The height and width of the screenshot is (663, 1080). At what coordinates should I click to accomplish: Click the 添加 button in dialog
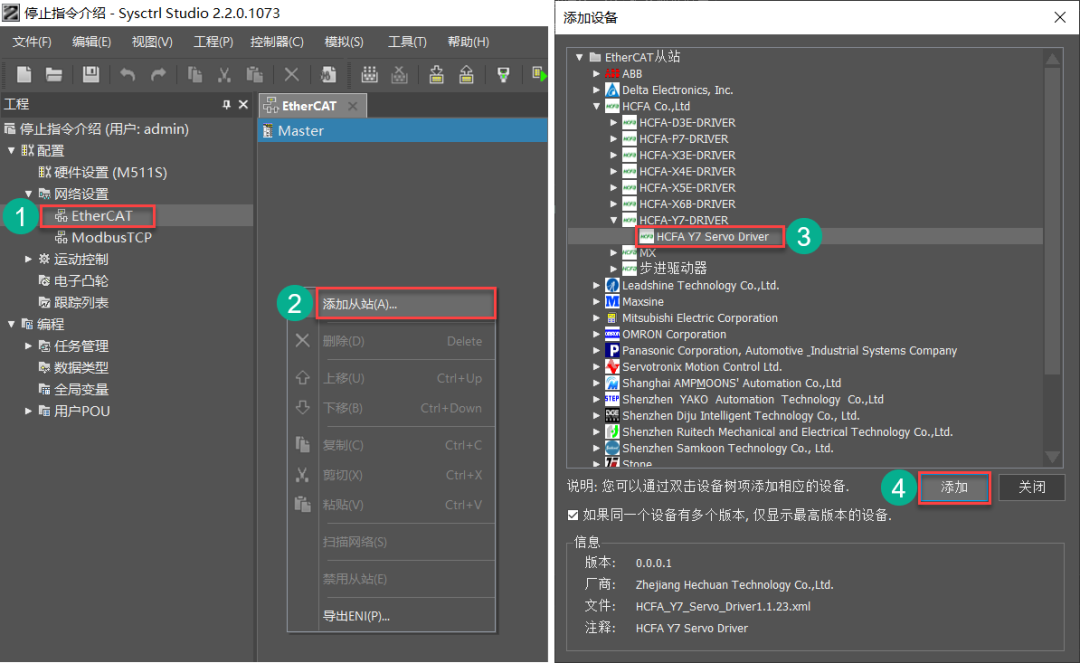(x=954, y=487)
